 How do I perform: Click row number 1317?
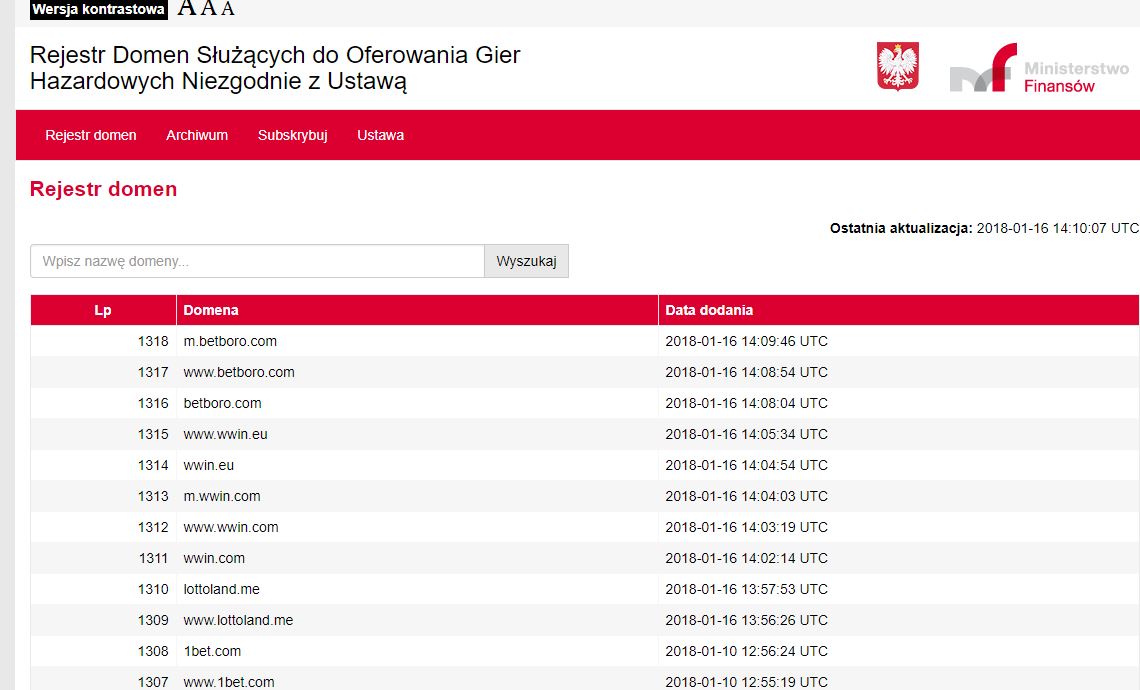[x=153, y=372]
